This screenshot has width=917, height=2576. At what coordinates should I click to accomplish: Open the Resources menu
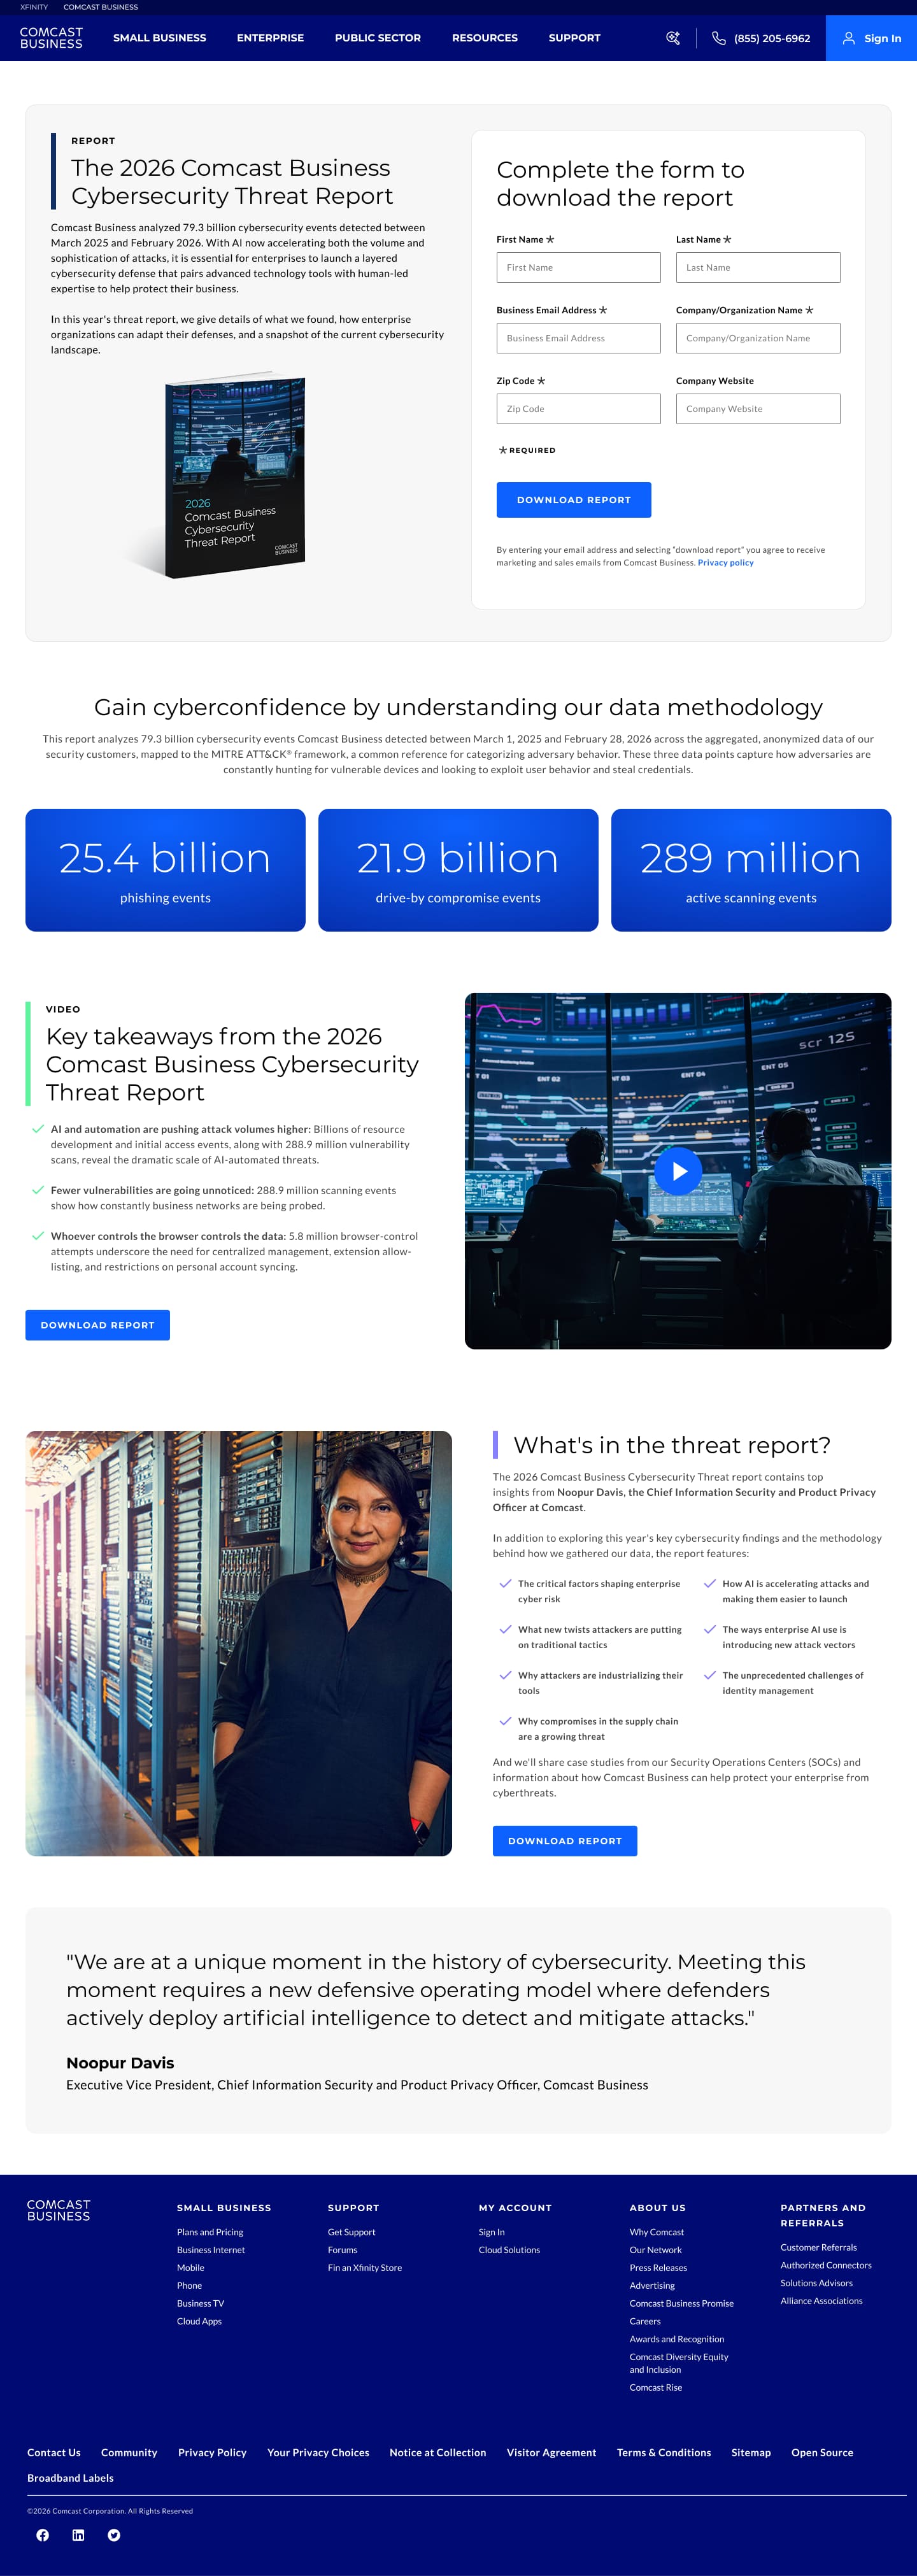pos(485,38)
